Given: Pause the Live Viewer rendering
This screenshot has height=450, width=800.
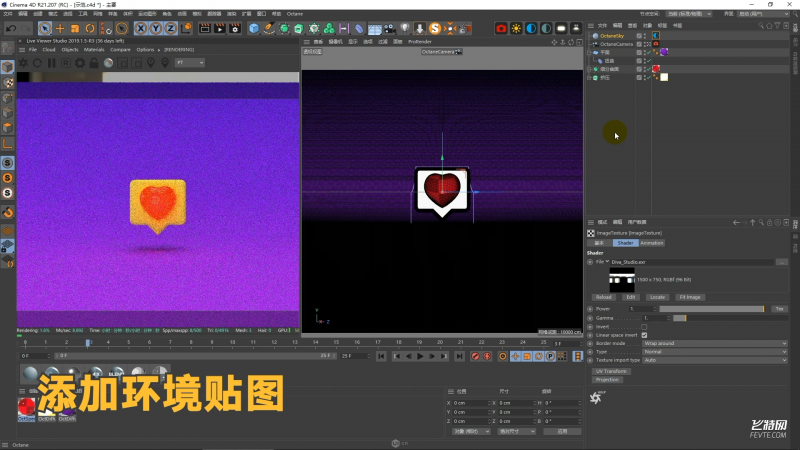Looking at the screenshot, I should (x=52, y=63).
